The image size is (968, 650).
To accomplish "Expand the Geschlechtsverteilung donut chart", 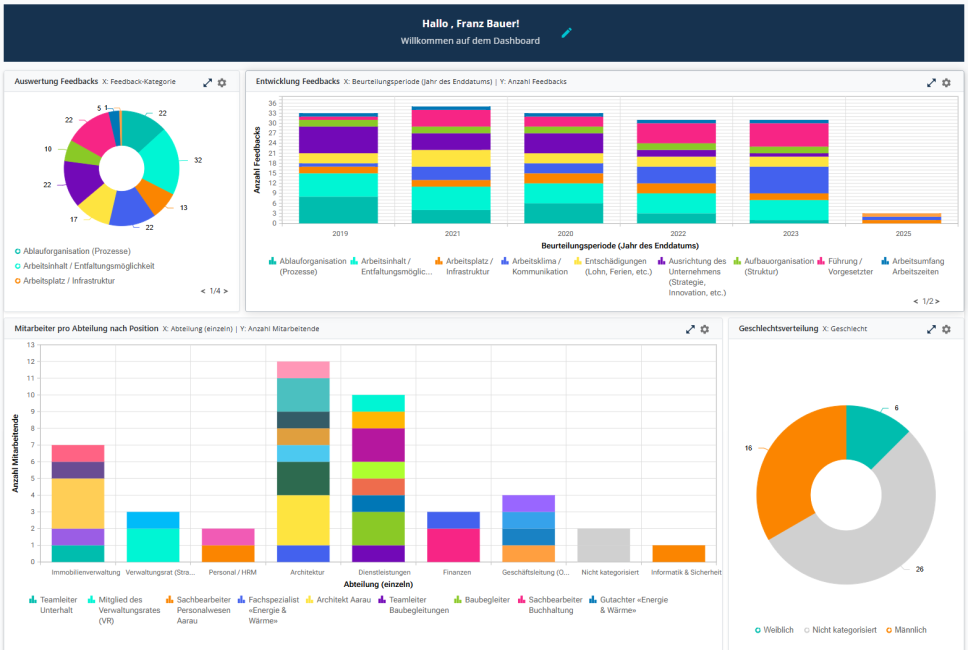I will point(930,328).
